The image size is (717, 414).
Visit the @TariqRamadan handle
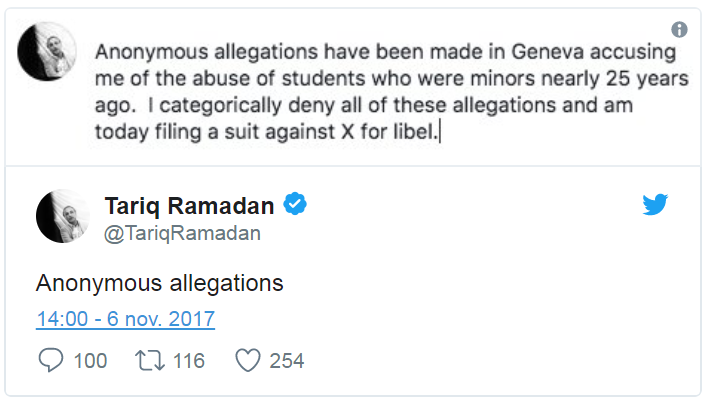[x=182, y=233]
